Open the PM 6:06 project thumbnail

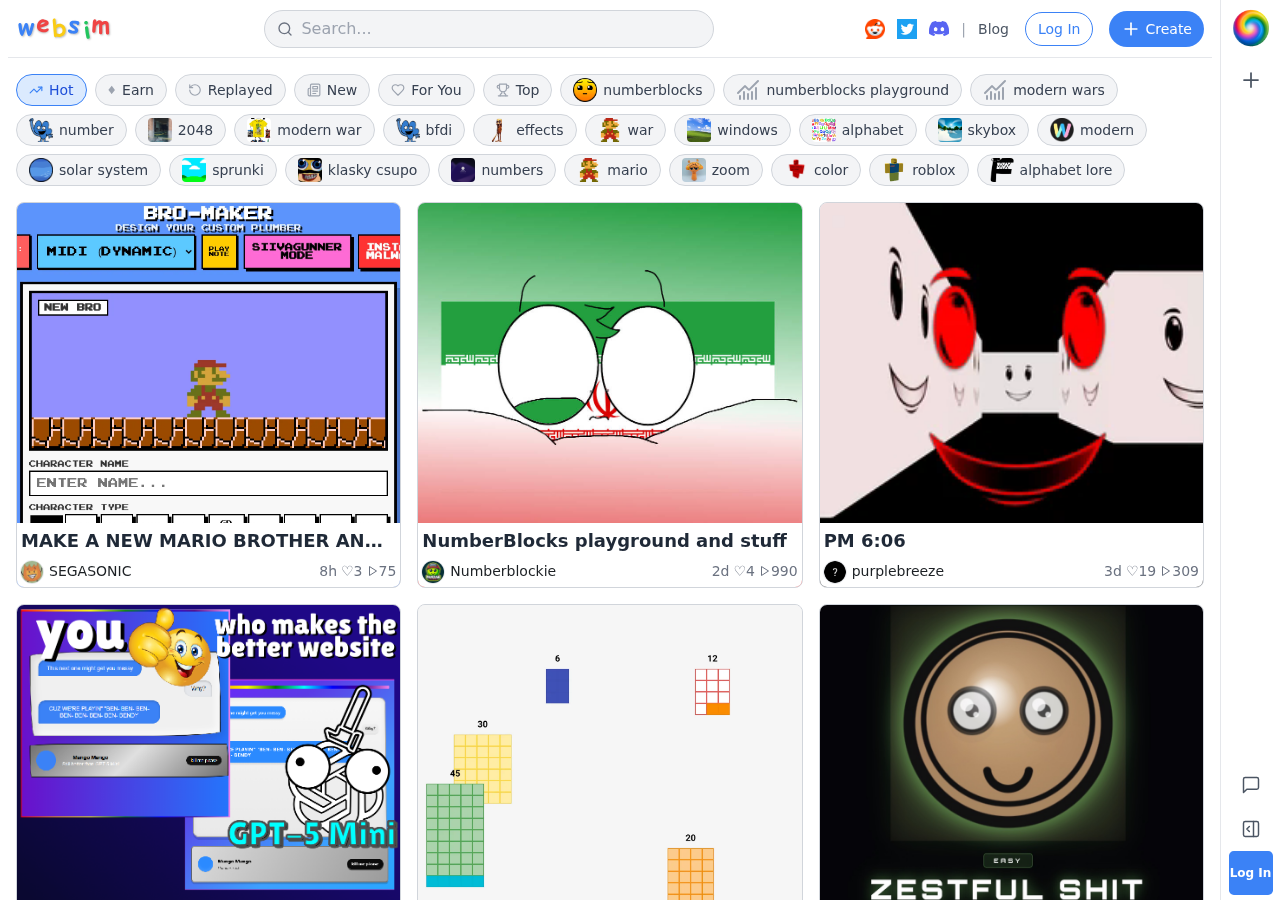(x=1011, y=363)
